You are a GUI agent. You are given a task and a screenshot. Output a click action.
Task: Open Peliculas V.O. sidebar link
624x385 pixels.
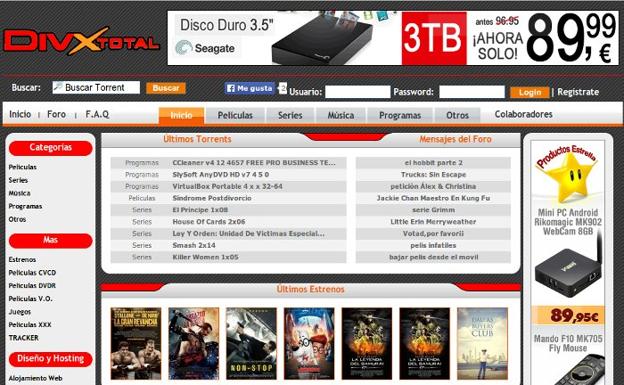[30, 299]
